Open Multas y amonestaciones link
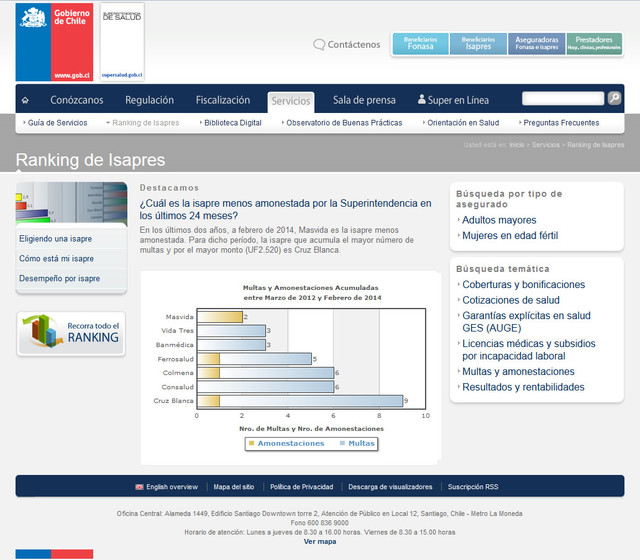 click(518, 371)
